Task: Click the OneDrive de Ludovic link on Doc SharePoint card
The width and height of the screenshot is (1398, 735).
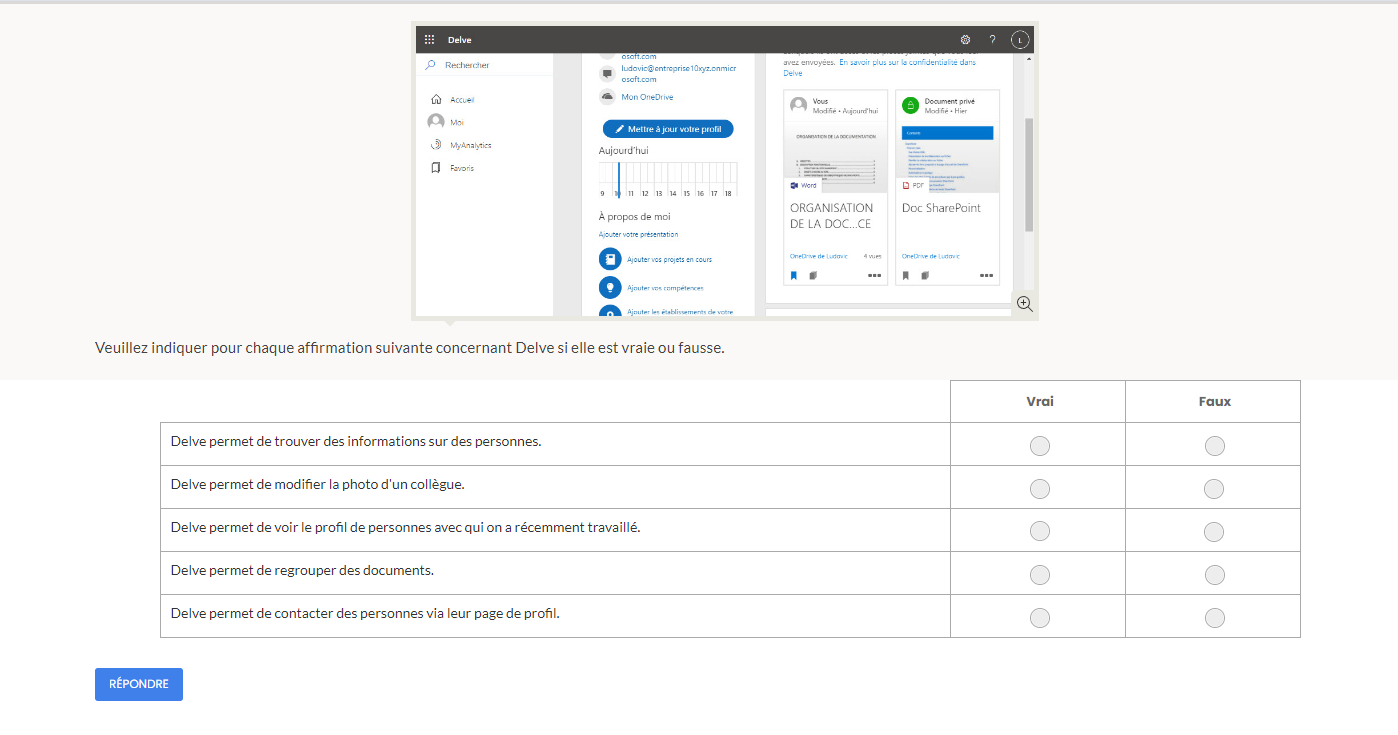Action: click(x=931, y=256)
